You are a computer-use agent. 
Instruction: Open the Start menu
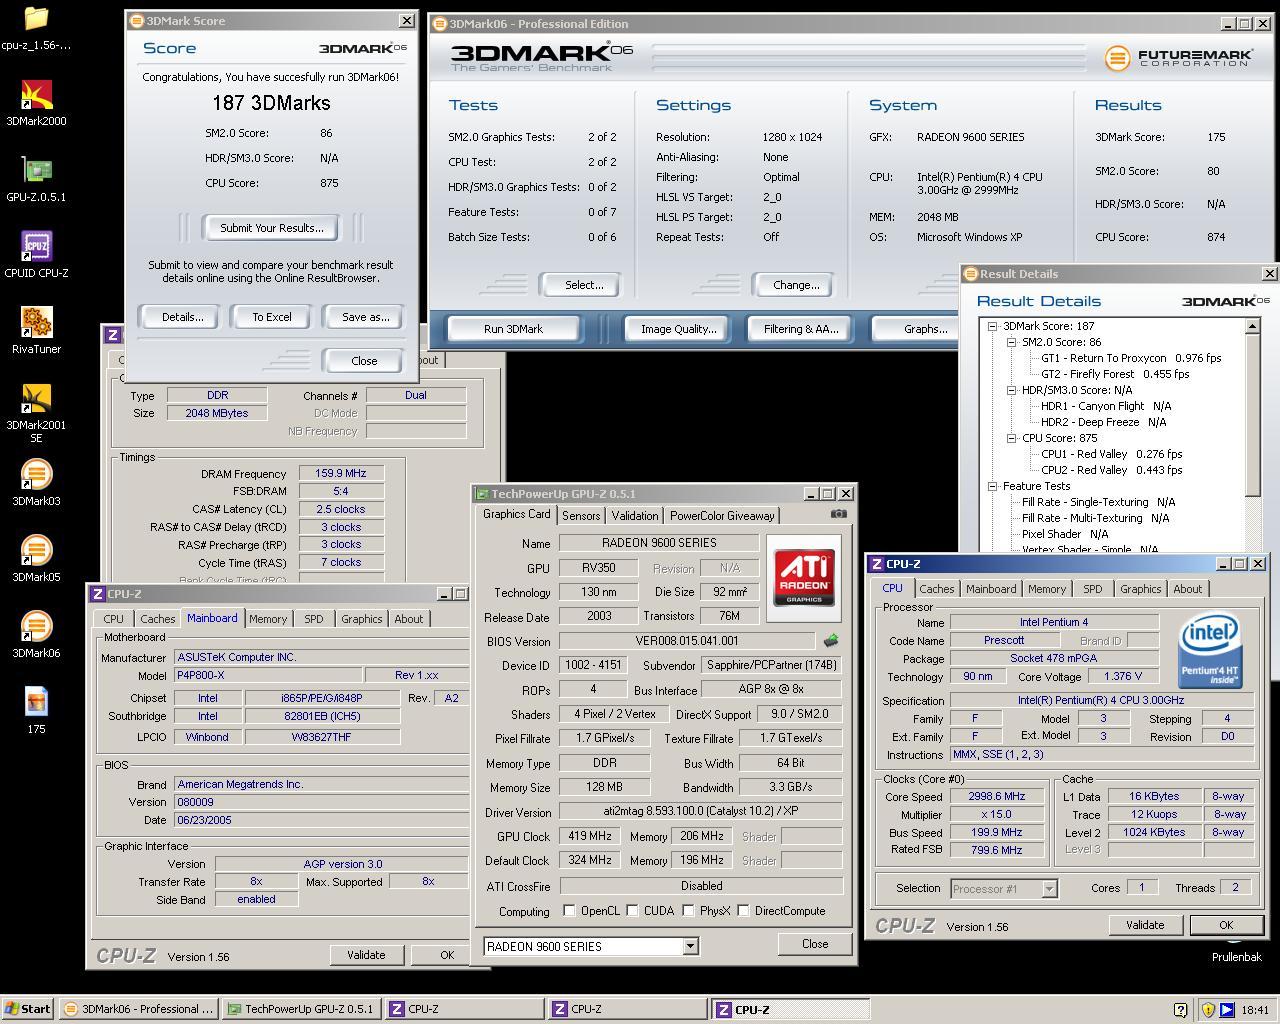tap(28, 1009)
